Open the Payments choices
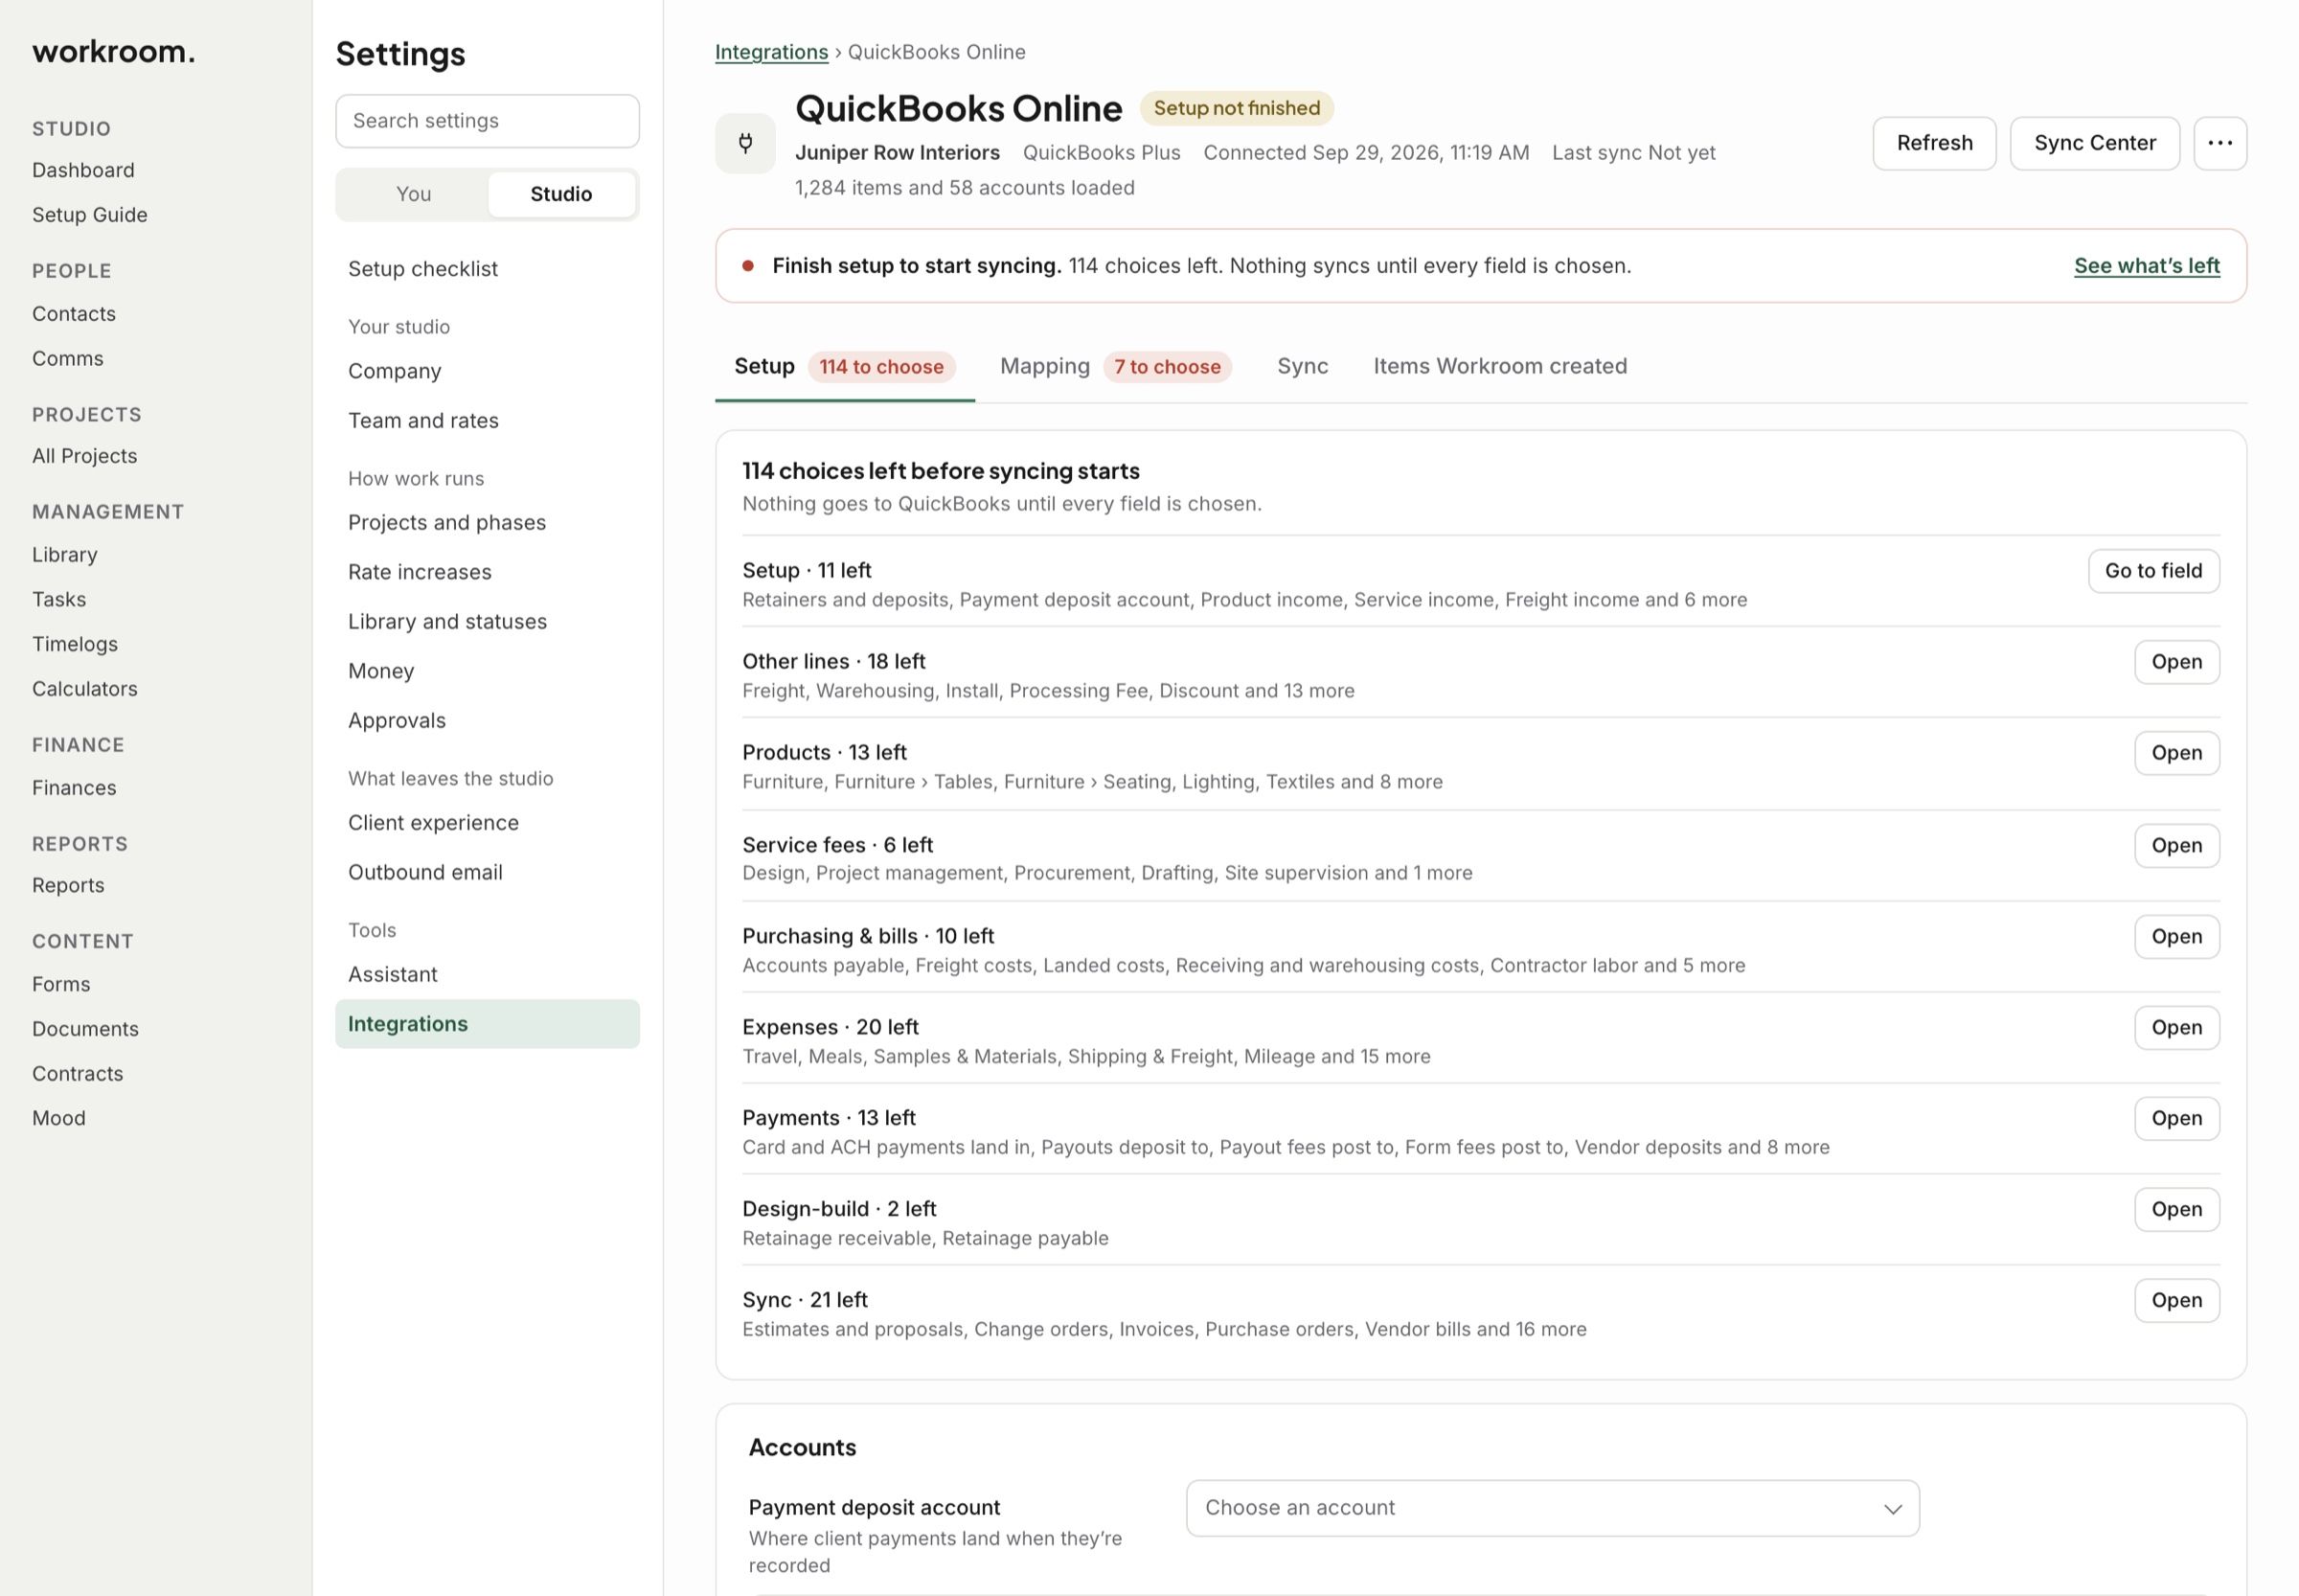Viewport: 2299px width, 1596px height. (2176, 1119)
